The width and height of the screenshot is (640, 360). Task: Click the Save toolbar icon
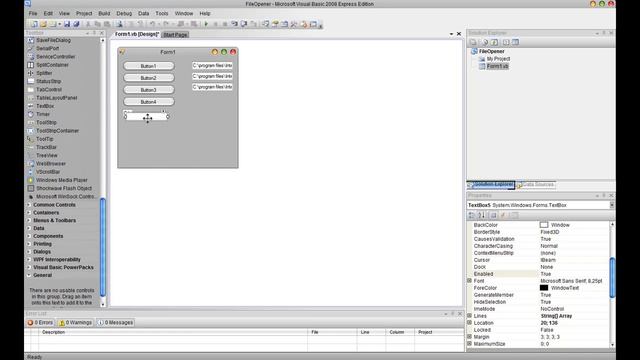[67, 24]
